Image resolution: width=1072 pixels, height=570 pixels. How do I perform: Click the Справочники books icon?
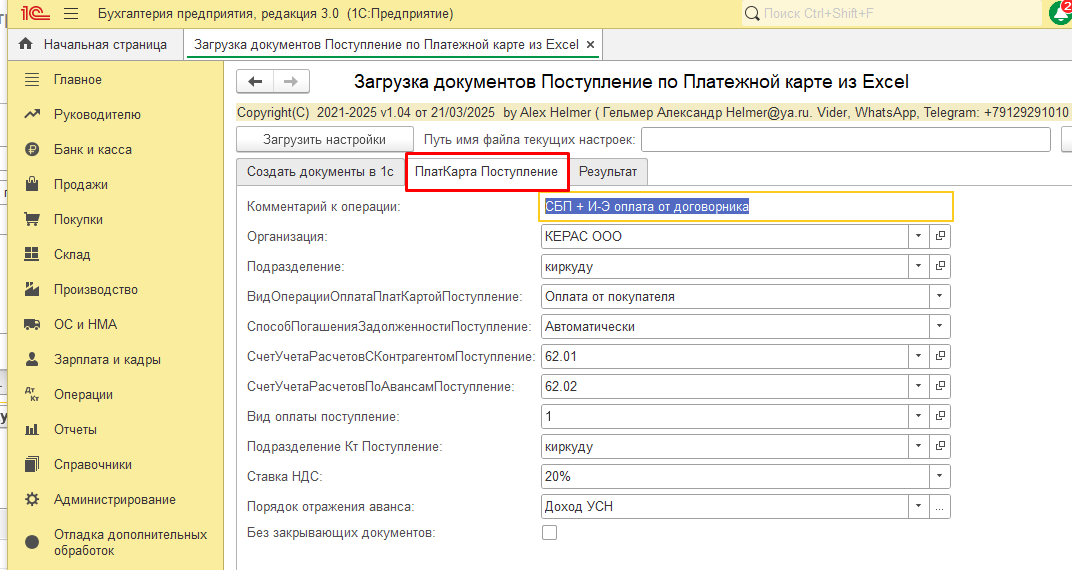pos(32,465)
